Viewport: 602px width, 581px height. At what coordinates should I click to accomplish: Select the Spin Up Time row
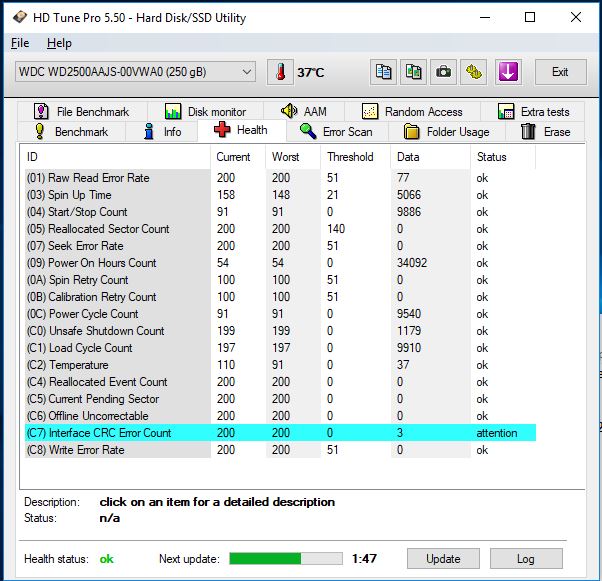tap(280, 195)
